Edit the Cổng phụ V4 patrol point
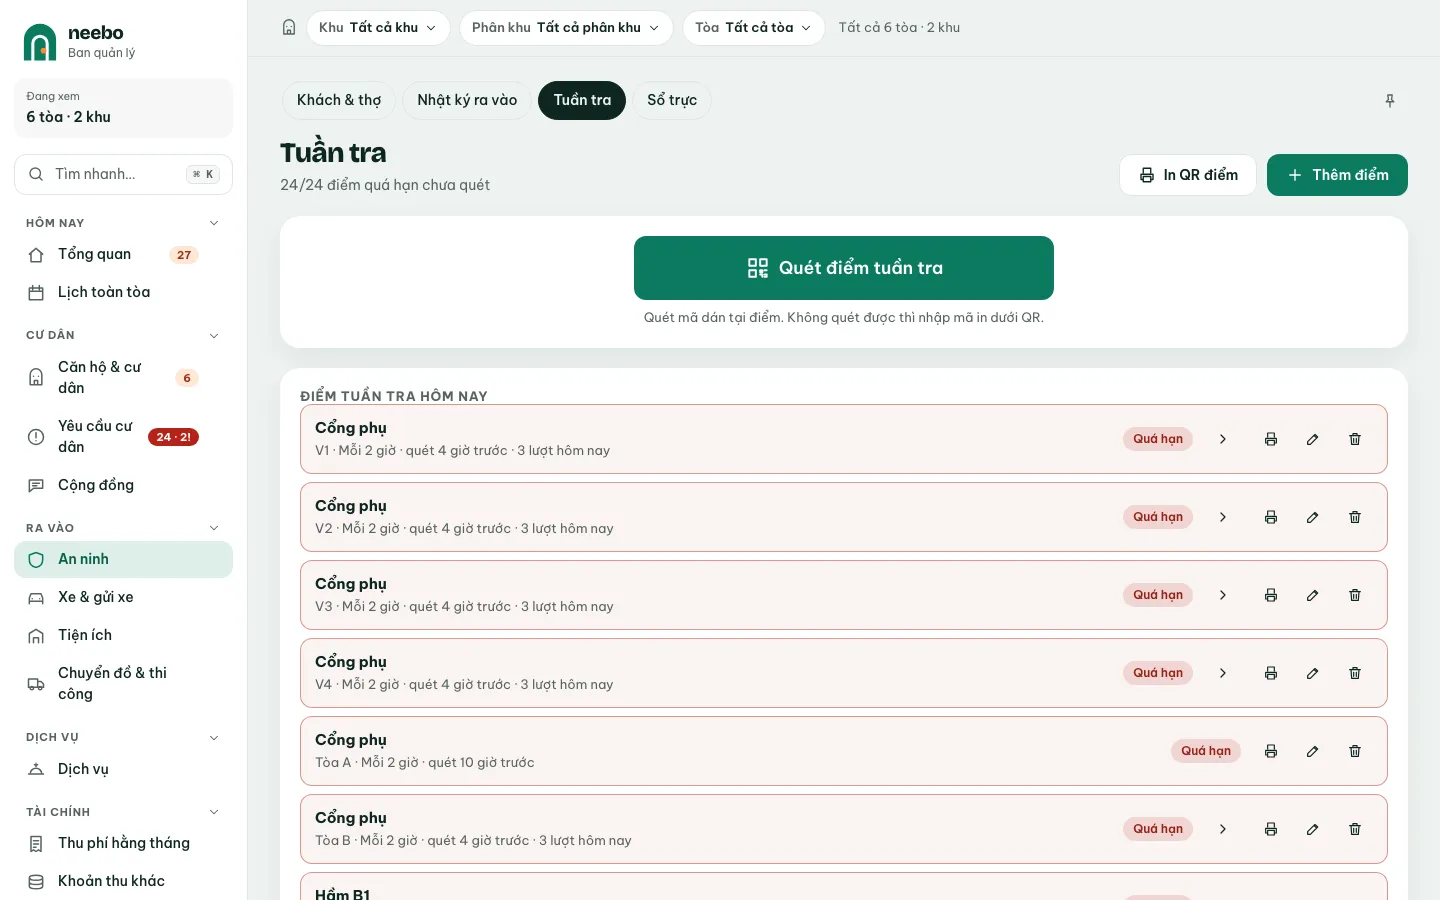The width and height of the screenshot is (1440, 900). [x=1313, y=673]
